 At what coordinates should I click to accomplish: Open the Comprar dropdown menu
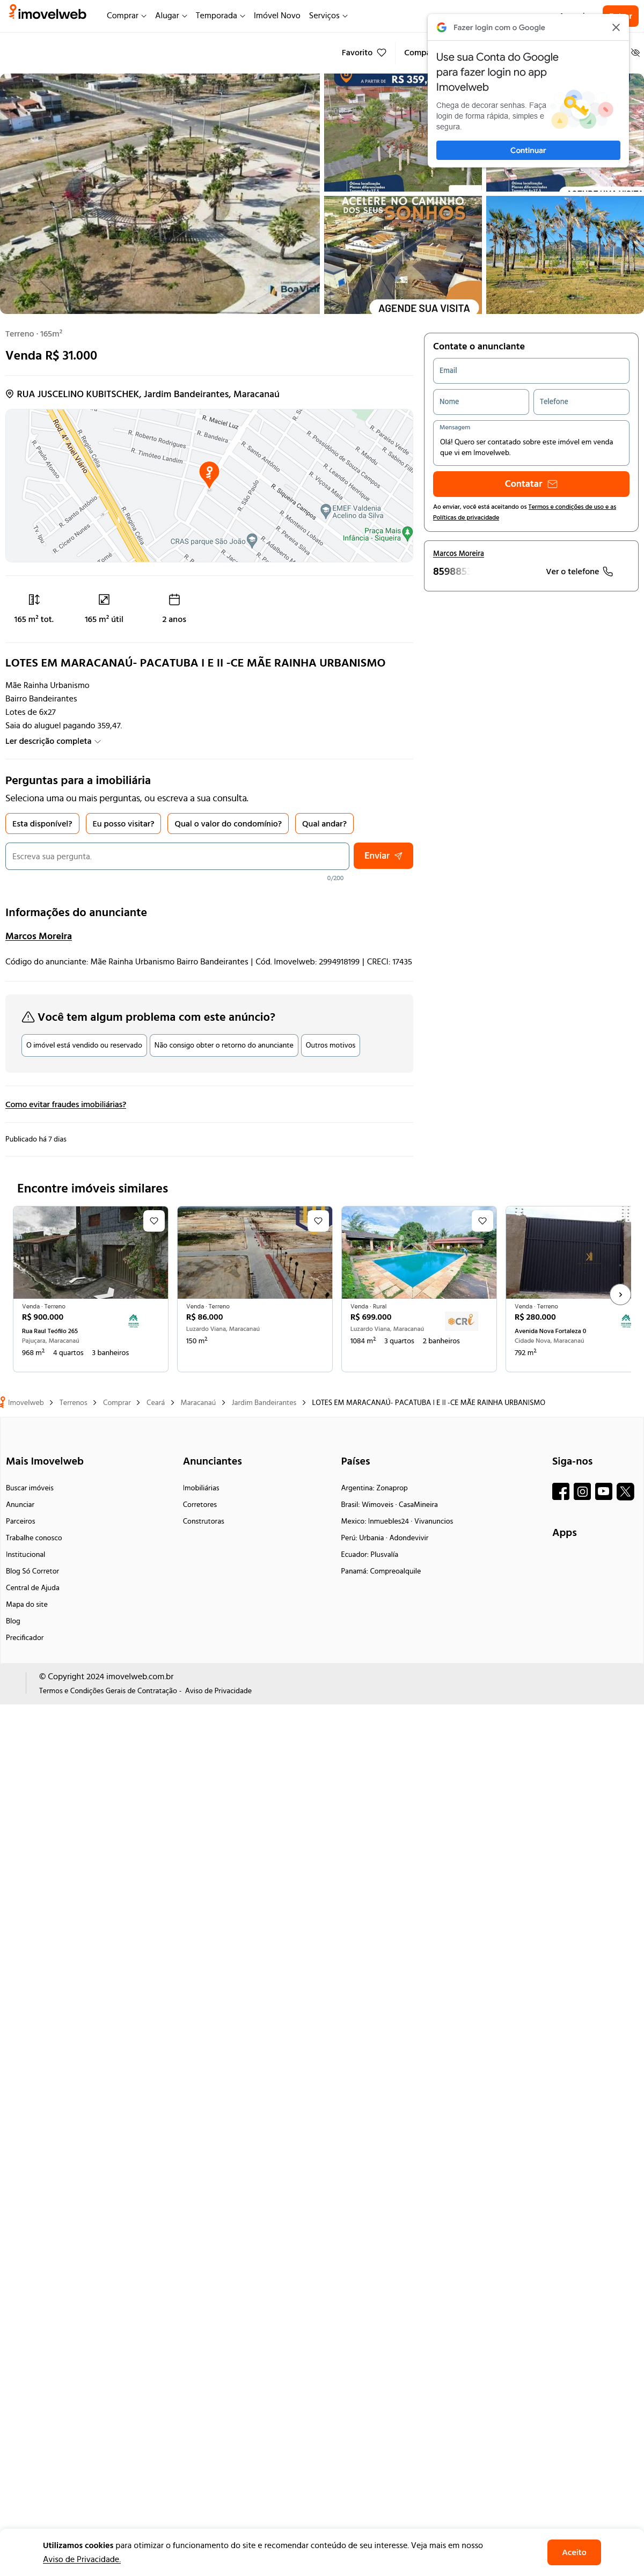click(x=126, y=16)
